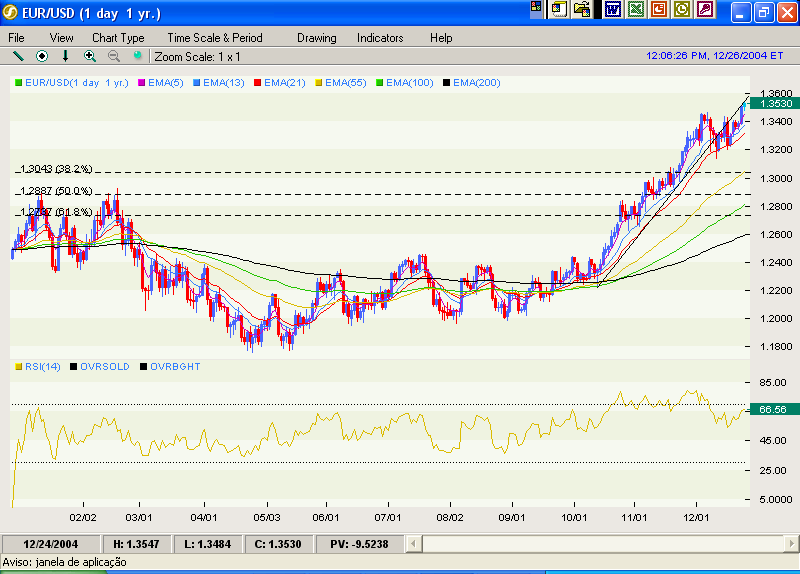Image resolution: width=800 pixels, height=574 pixels.
Task: Launch Excel from the Office shortcut bar
Action: (635, 10)
